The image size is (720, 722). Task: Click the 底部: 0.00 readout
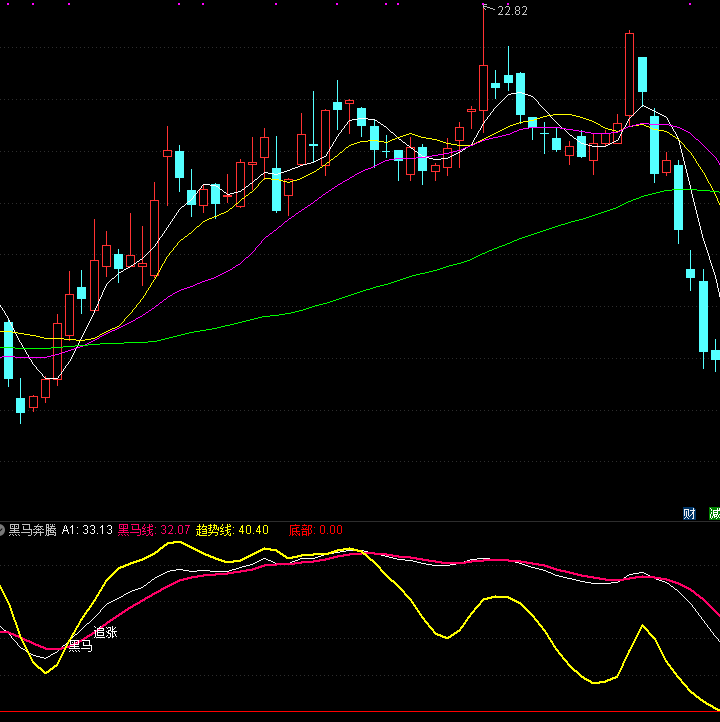tap(316, 530)
